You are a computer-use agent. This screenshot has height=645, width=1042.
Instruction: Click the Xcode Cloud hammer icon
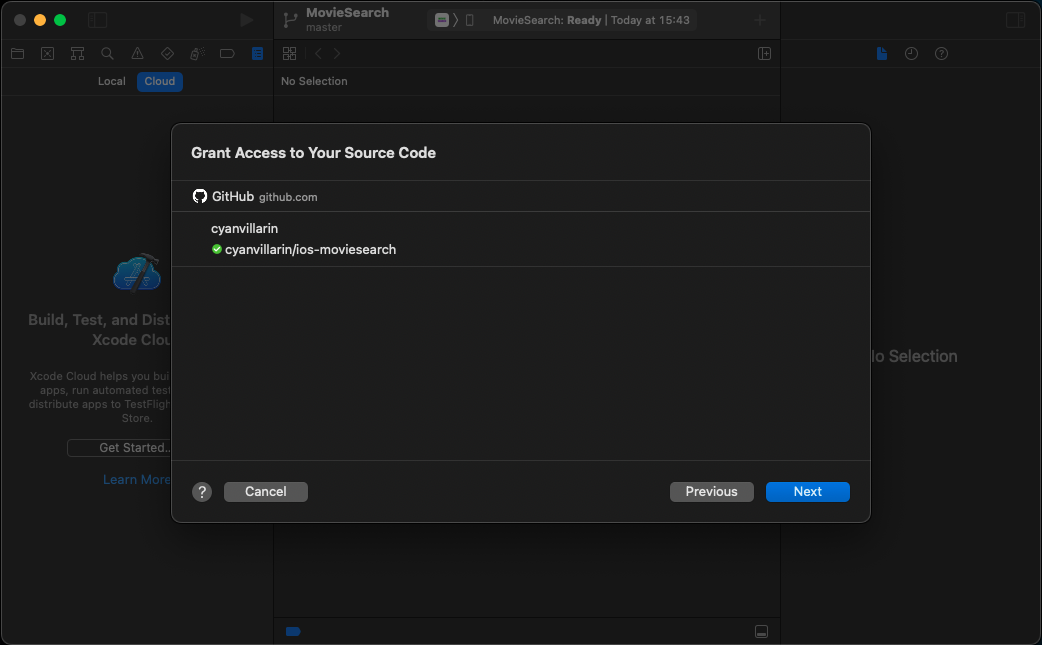[x=137, y=272]
